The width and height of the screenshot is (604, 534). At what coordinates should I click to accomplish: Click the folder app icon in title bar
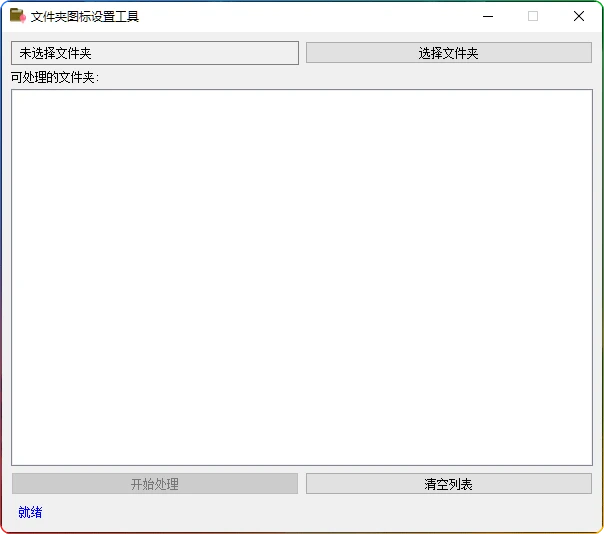tap(18, 16)
